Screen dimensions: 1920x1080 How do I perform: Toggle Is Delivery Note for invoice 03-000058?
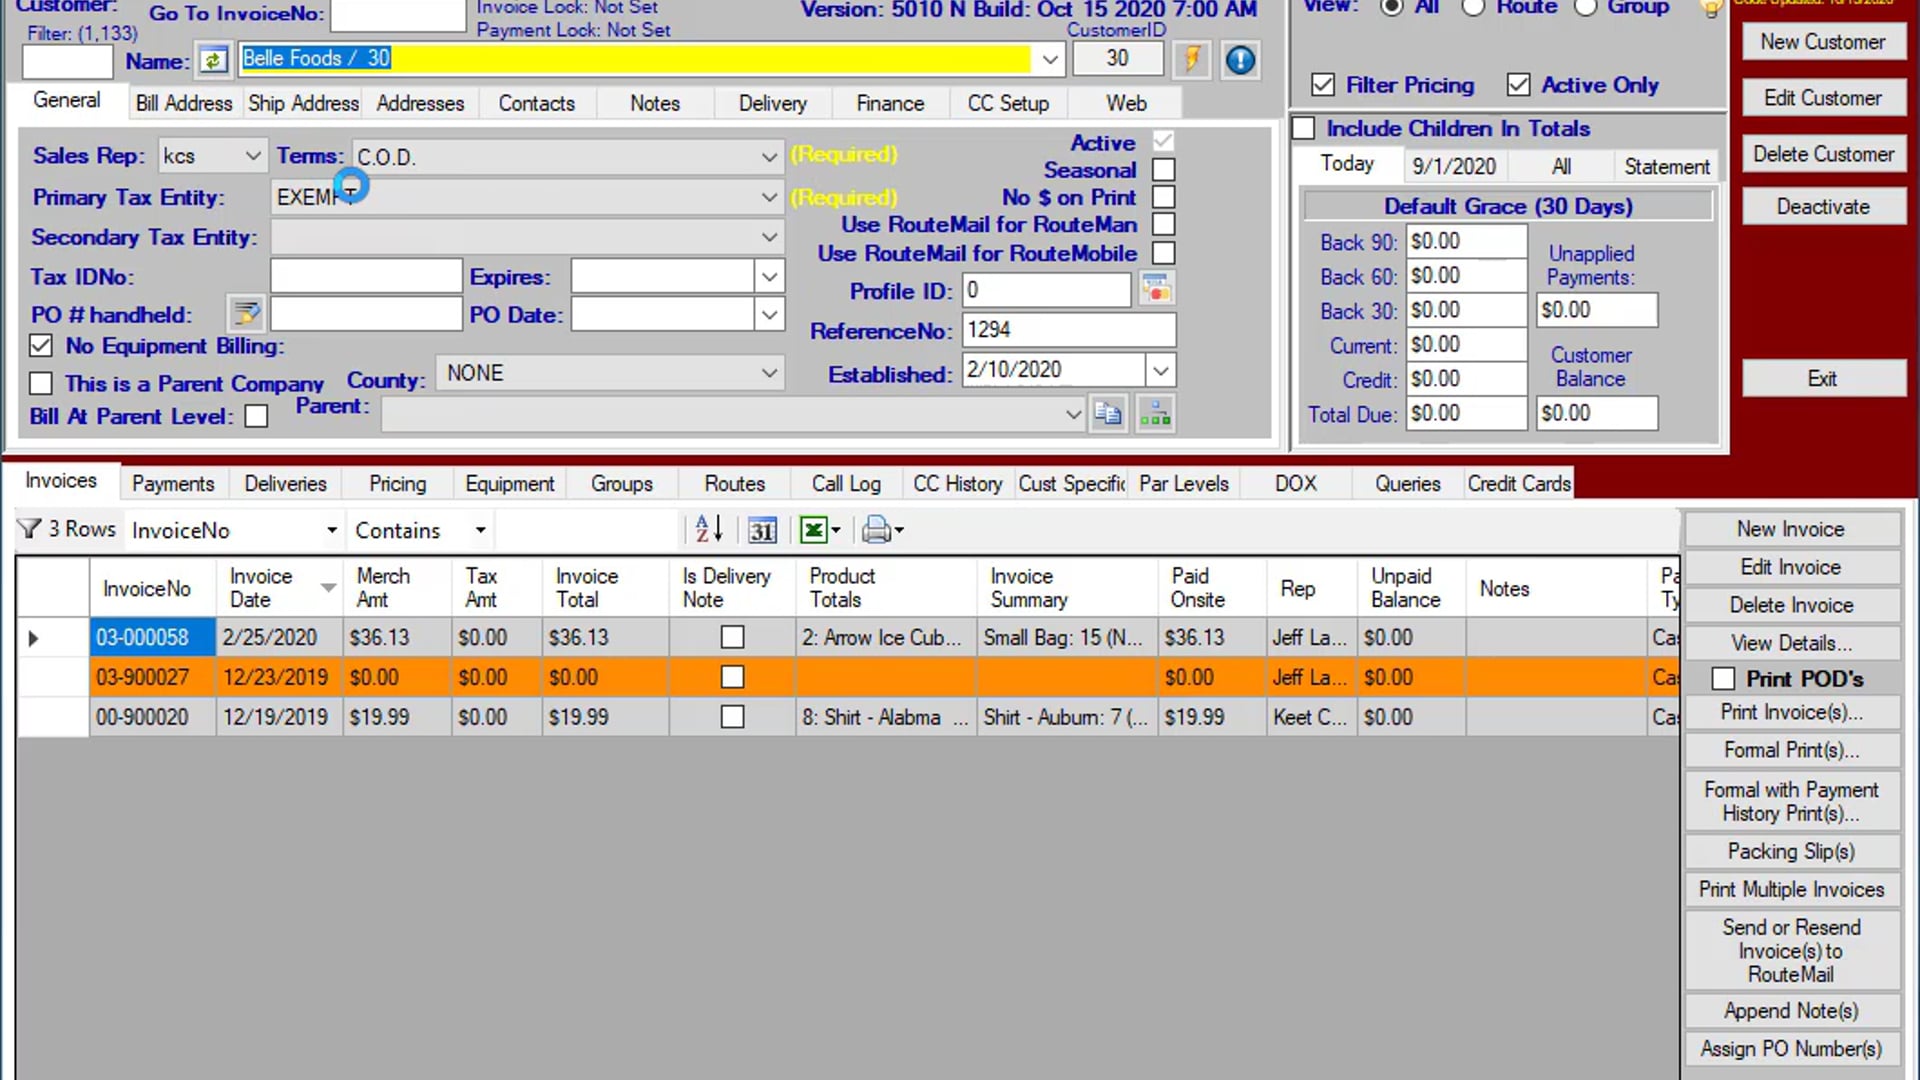click(x=732, y=637)
